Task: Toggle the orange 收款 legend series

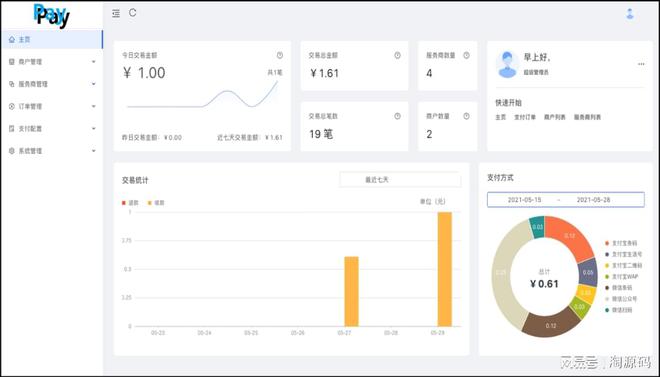Action: pos(156,203)
